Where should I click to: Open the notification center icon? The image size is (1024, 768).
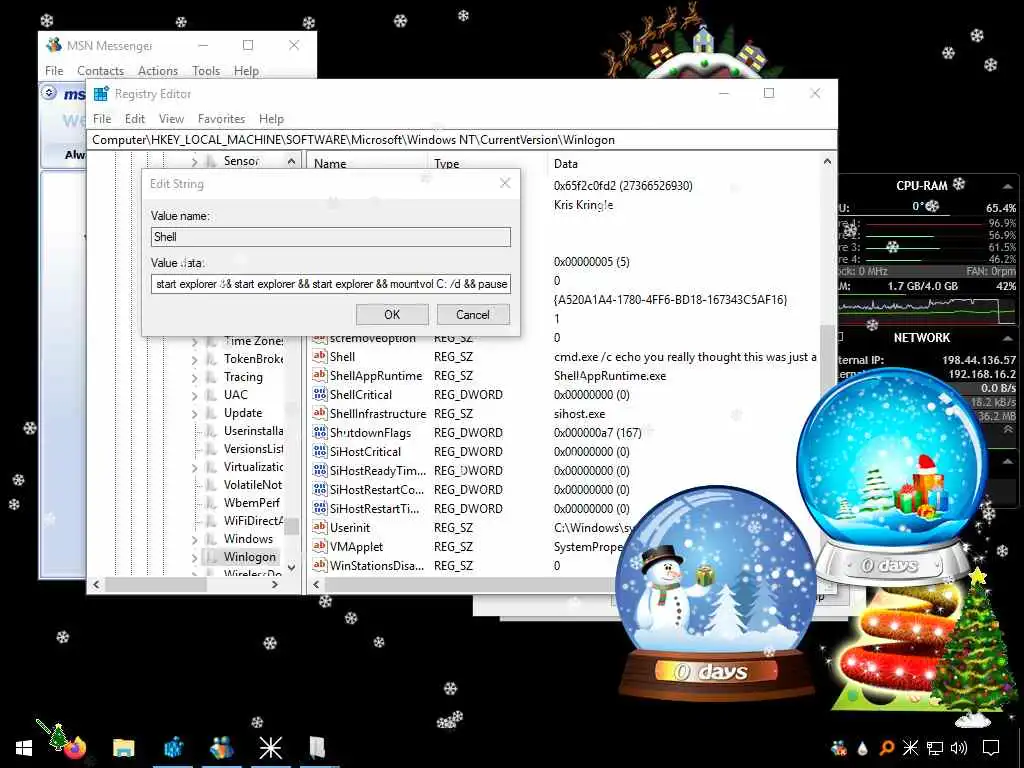[991, 748]
